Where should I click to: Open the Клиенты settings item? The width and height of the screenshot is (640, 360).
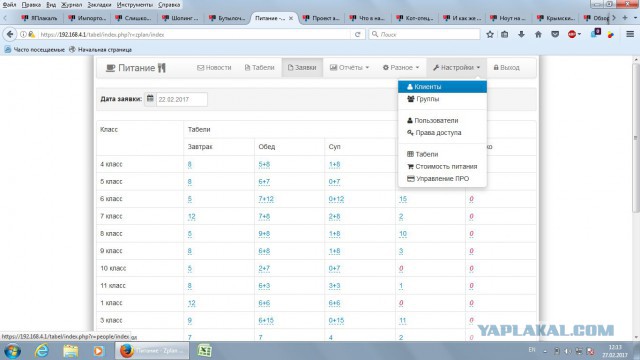coord(442,87)
